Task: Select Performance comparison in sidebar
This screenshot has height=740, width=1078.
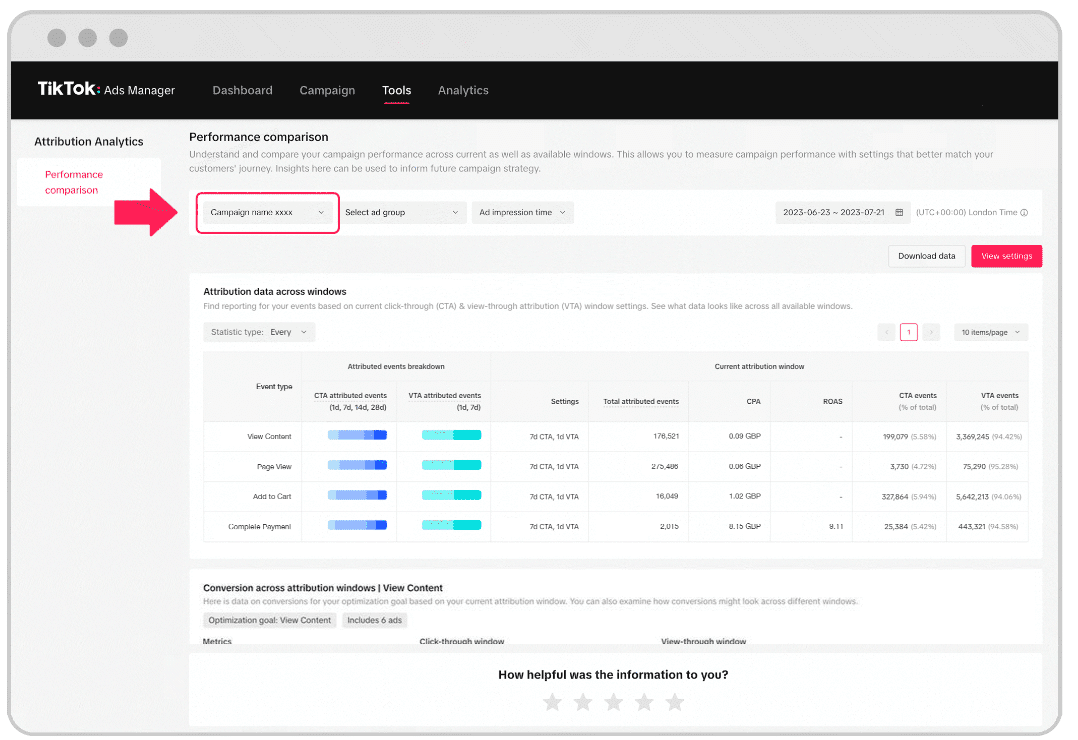Action: [x=74, y=182]
